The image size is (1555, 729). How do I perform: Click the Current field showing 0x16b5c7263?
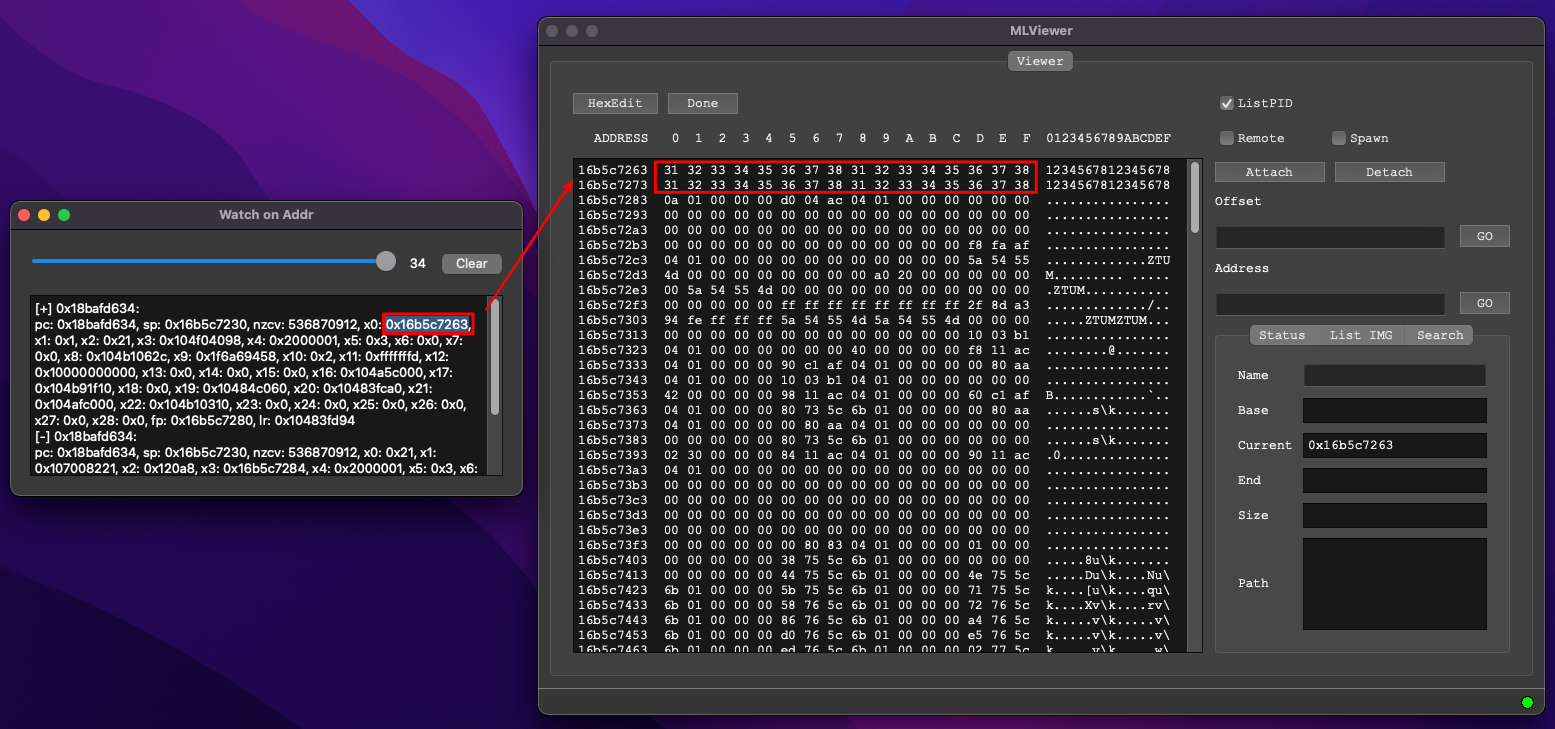click(1394, 445)
